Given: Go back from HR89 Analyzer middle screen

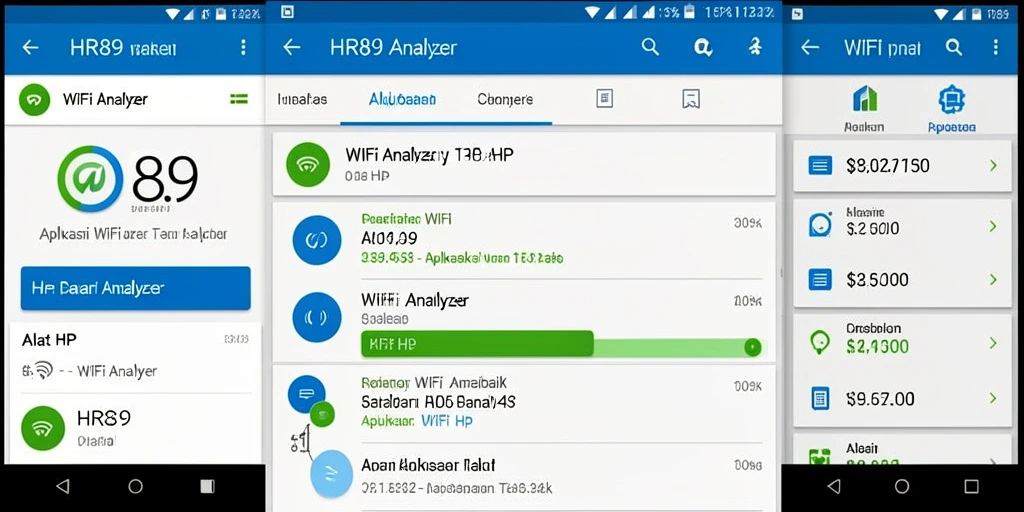Looking at the screenshot, I should (x=291, y=47).
